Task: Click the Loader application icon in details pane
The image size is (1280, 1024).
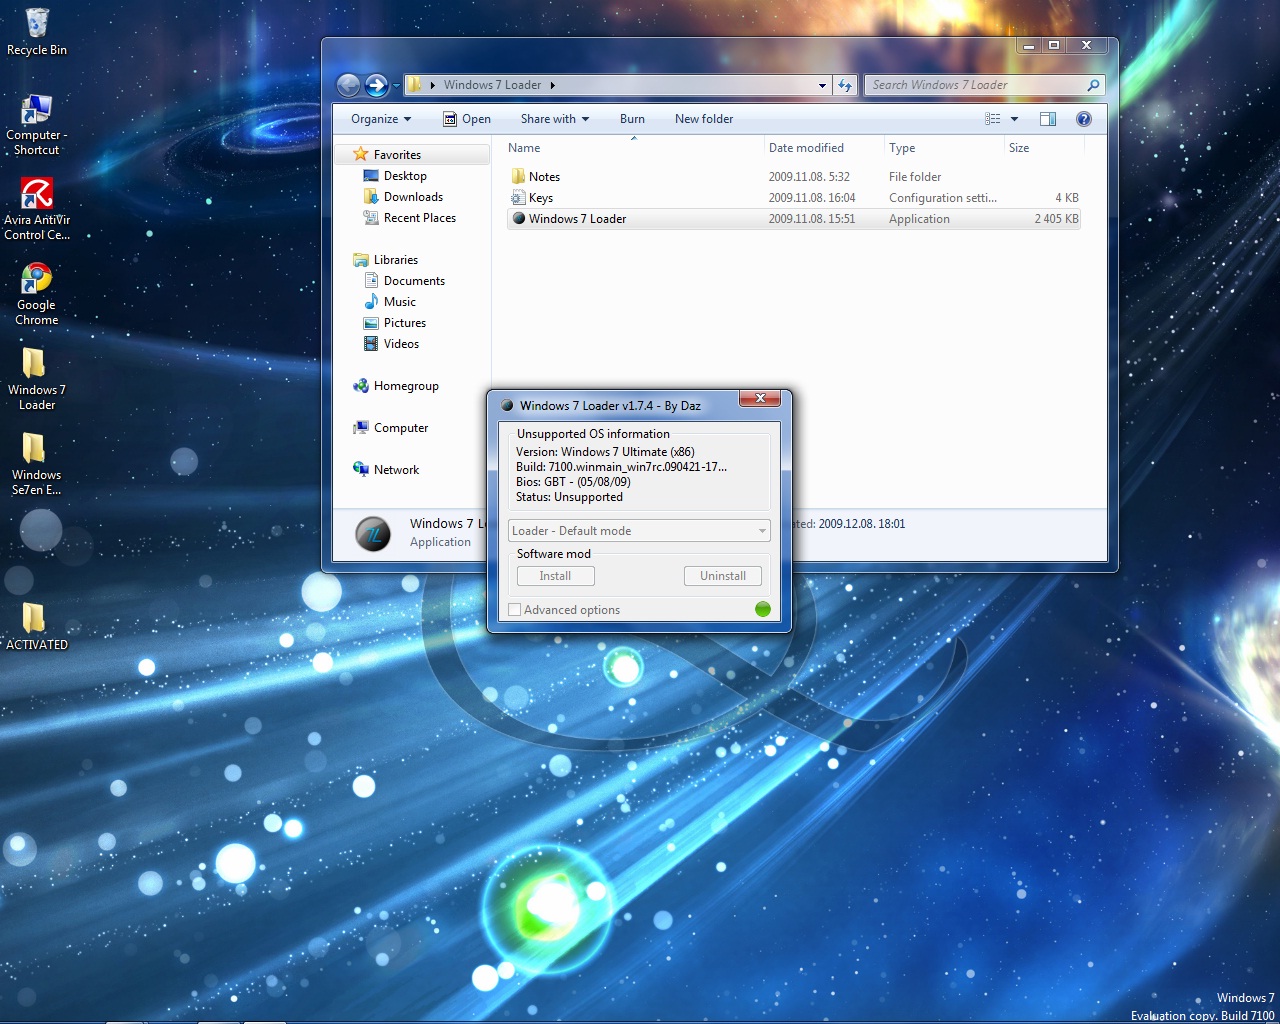Action: [373, 534]
